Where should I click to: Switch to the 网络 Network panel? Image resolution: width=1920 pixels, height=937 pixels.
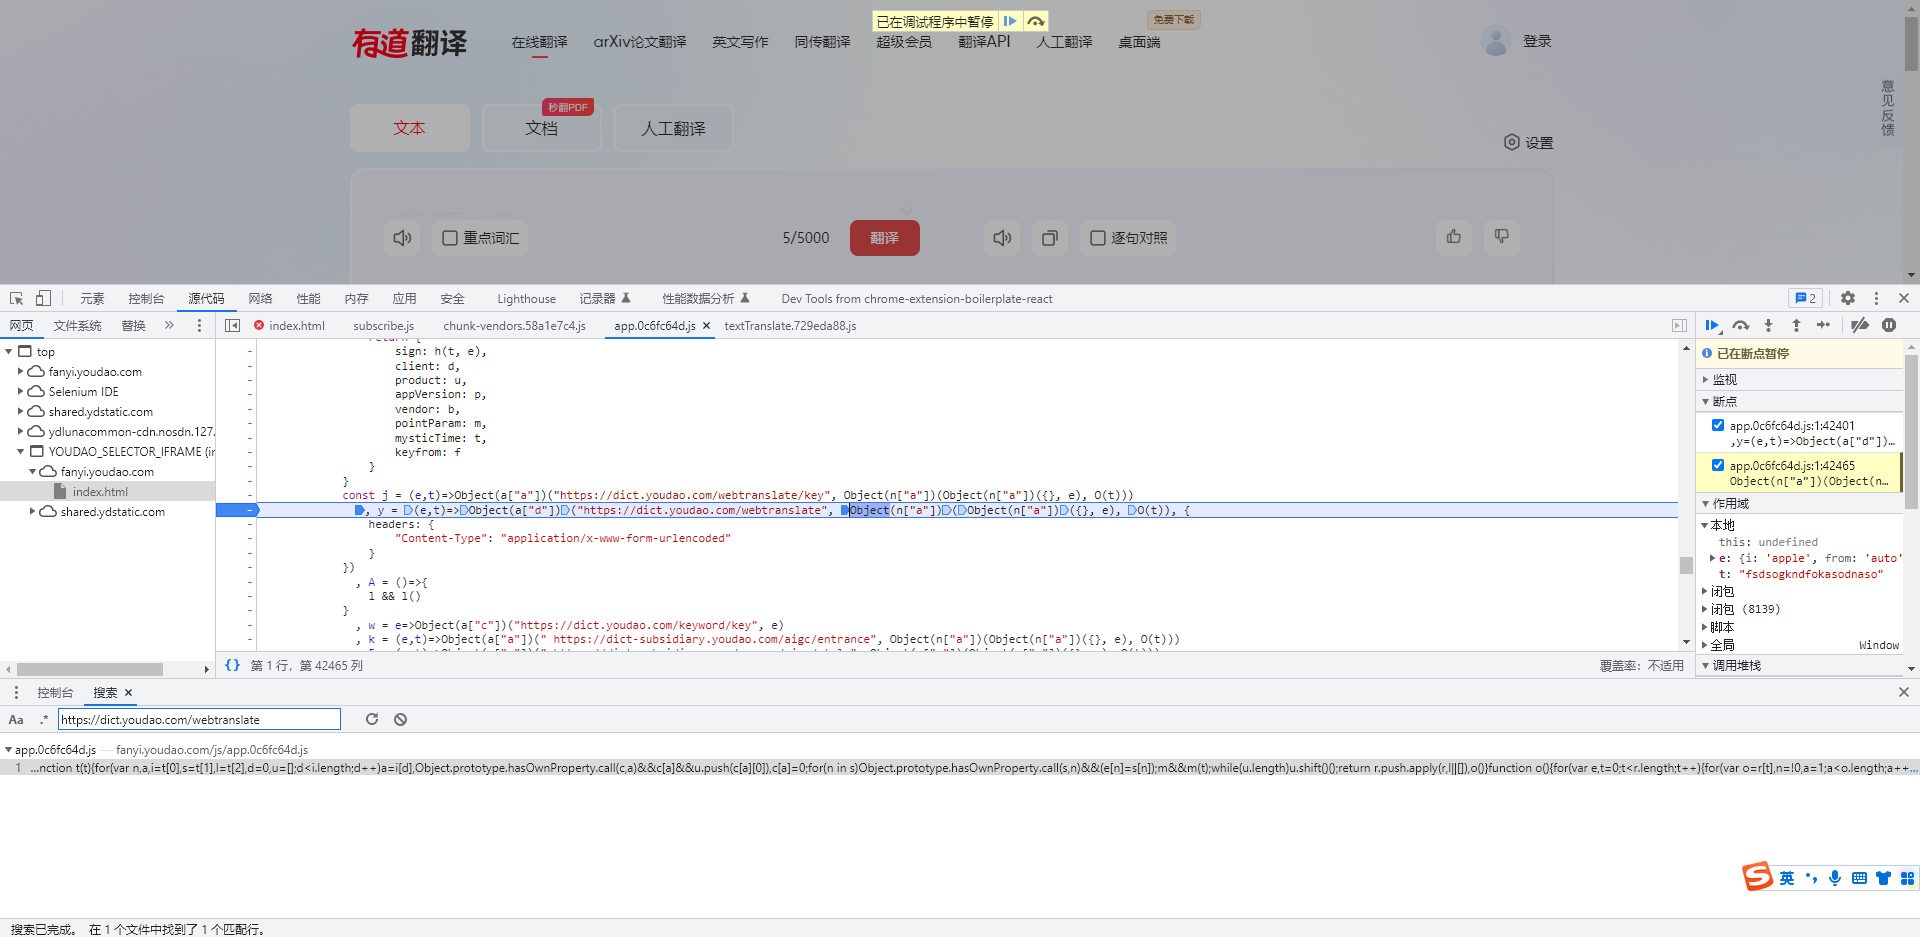[x=260, y=298]
